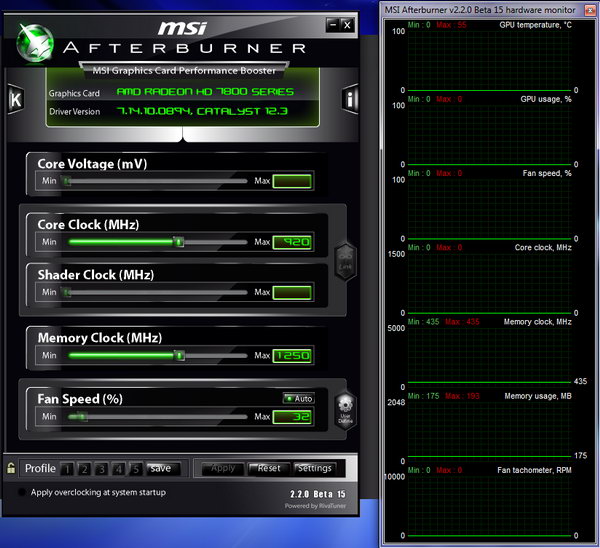The height and width of the screenshot is (548, 600).
Task: Open the User Define fan gear icon
Action: [x=345, y=411]
